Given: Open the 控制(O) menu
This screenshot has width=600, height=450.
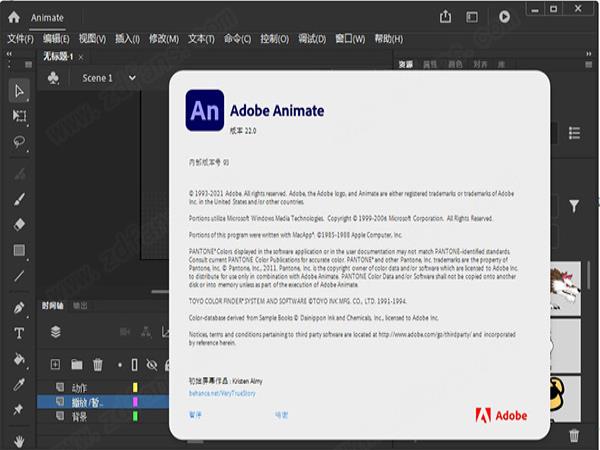Looking at the screenshot, I should coord(274,39).
